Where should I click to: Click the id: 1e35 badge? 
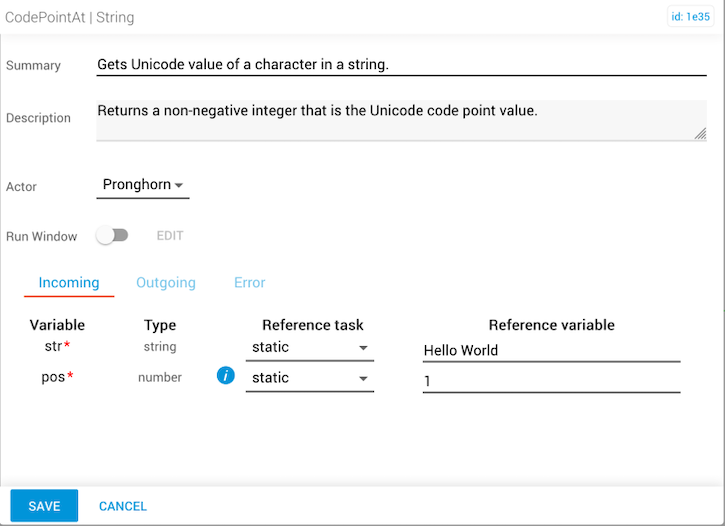tap(691, 17)
